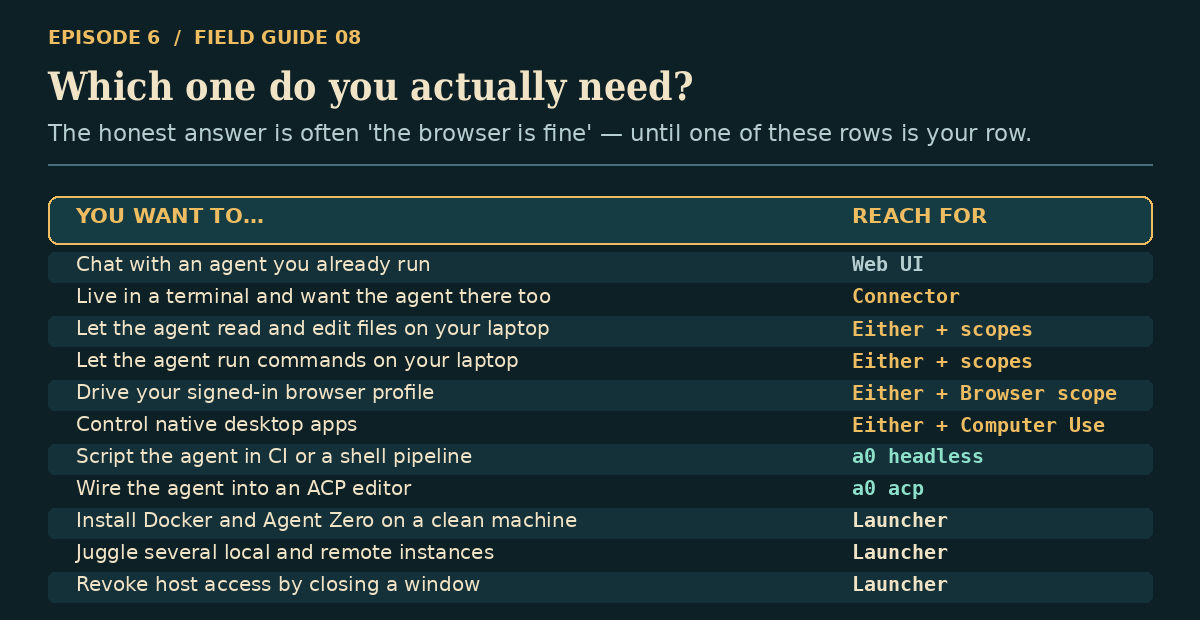Click 'Wire the agent into an ACP editor'
This screenshot has height=620, width=1200.
244,489
